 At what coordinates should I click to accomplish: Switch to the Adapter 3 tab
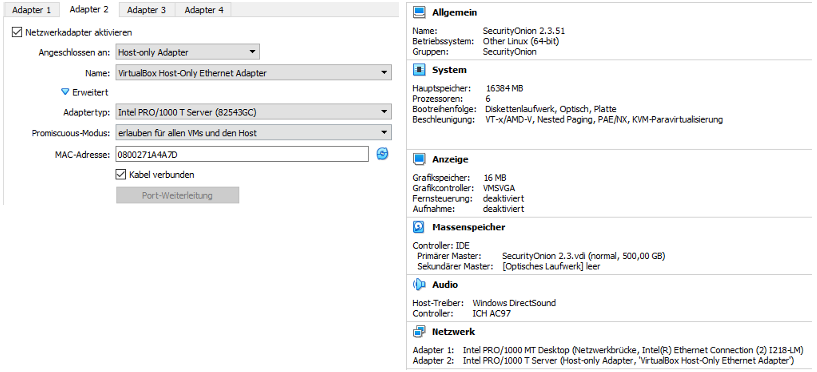146,10
